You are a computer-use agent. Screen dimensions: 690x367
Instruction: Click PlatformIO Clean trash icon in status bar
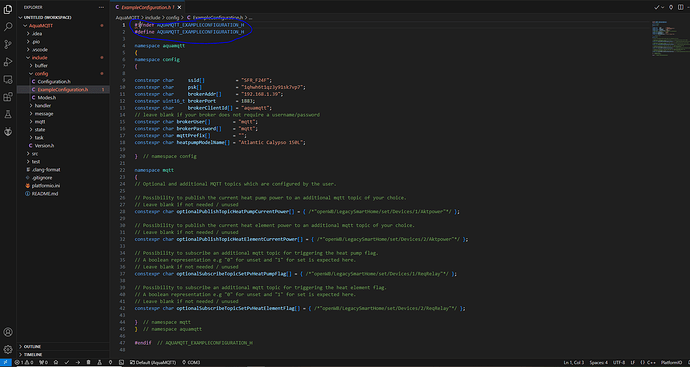point(88,363)
